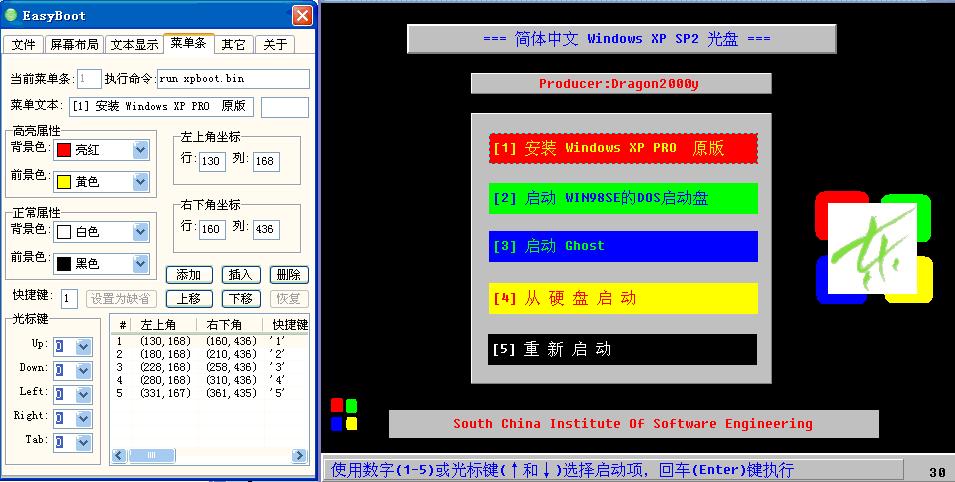Viewport: 955px width, 482px height.
Task: Select preview item [1] 安装 Windows XP PRO
Action: pos(623,148)
